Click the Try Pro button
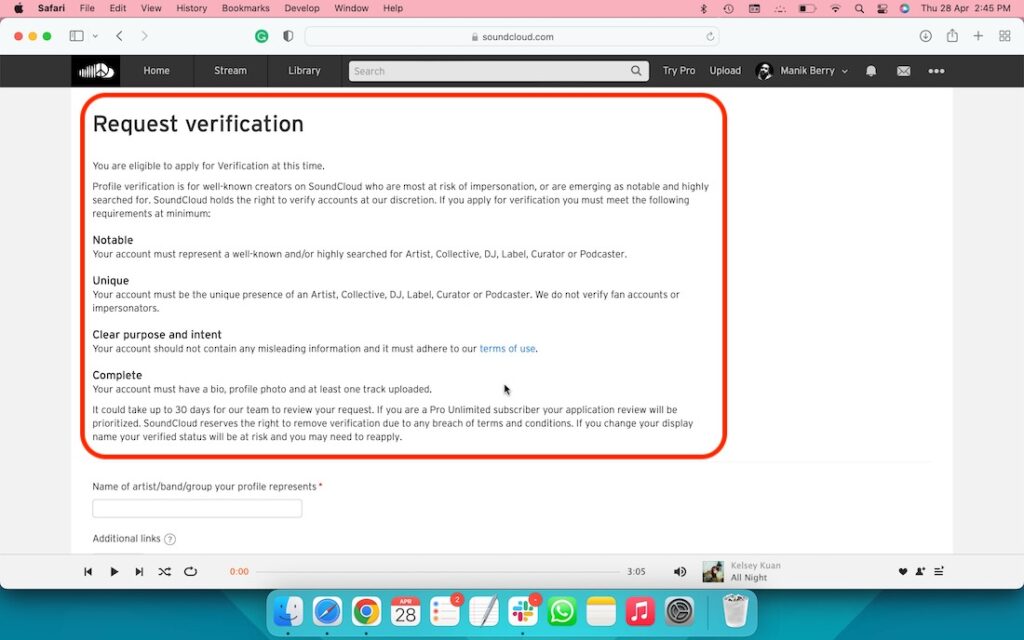 point(679,71)
